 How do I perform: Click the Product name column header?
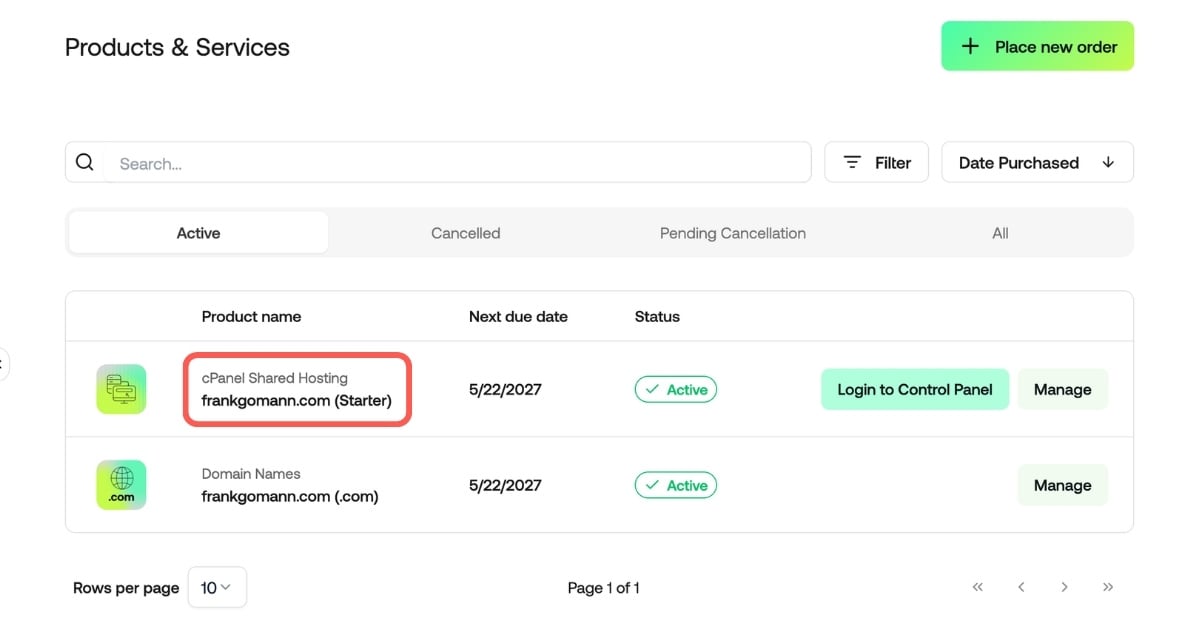pos(251,316)
